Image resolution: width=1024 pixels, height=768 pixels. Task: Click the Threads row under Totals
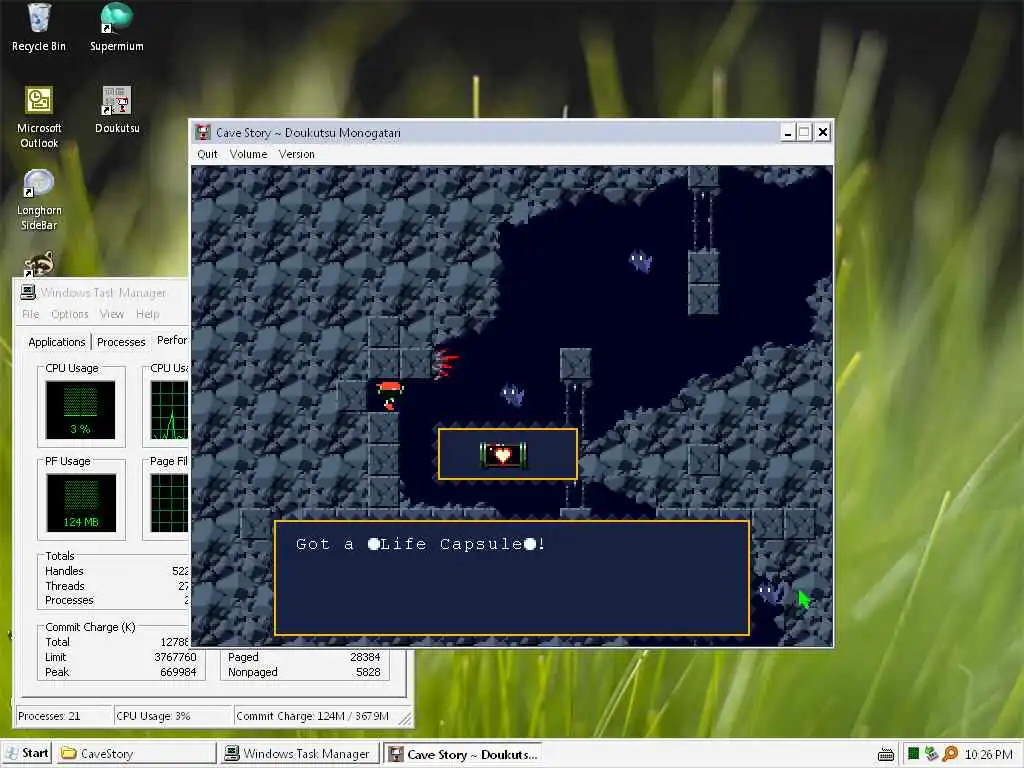pos(116,586)
